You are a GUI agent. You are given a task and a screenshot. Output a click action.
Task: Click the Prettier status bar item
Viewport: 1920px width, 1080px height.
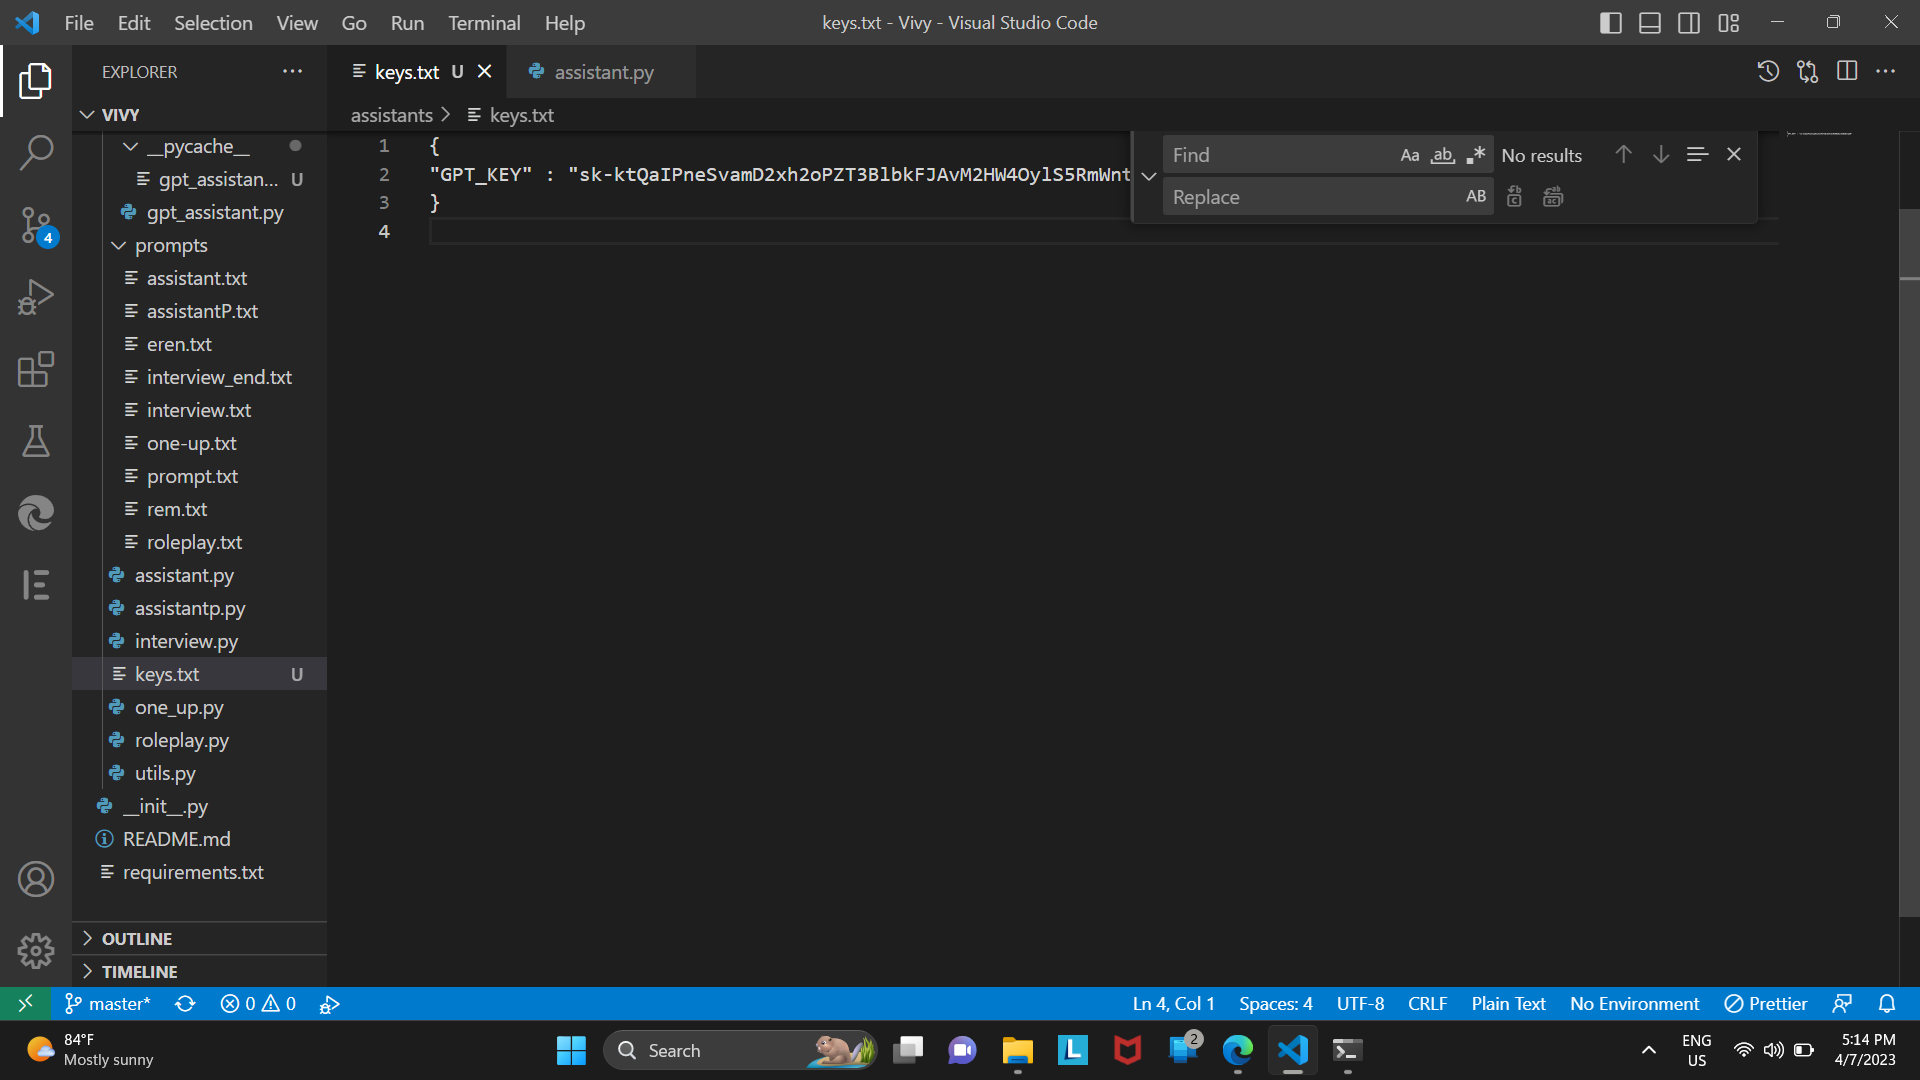(1766, 1003)
